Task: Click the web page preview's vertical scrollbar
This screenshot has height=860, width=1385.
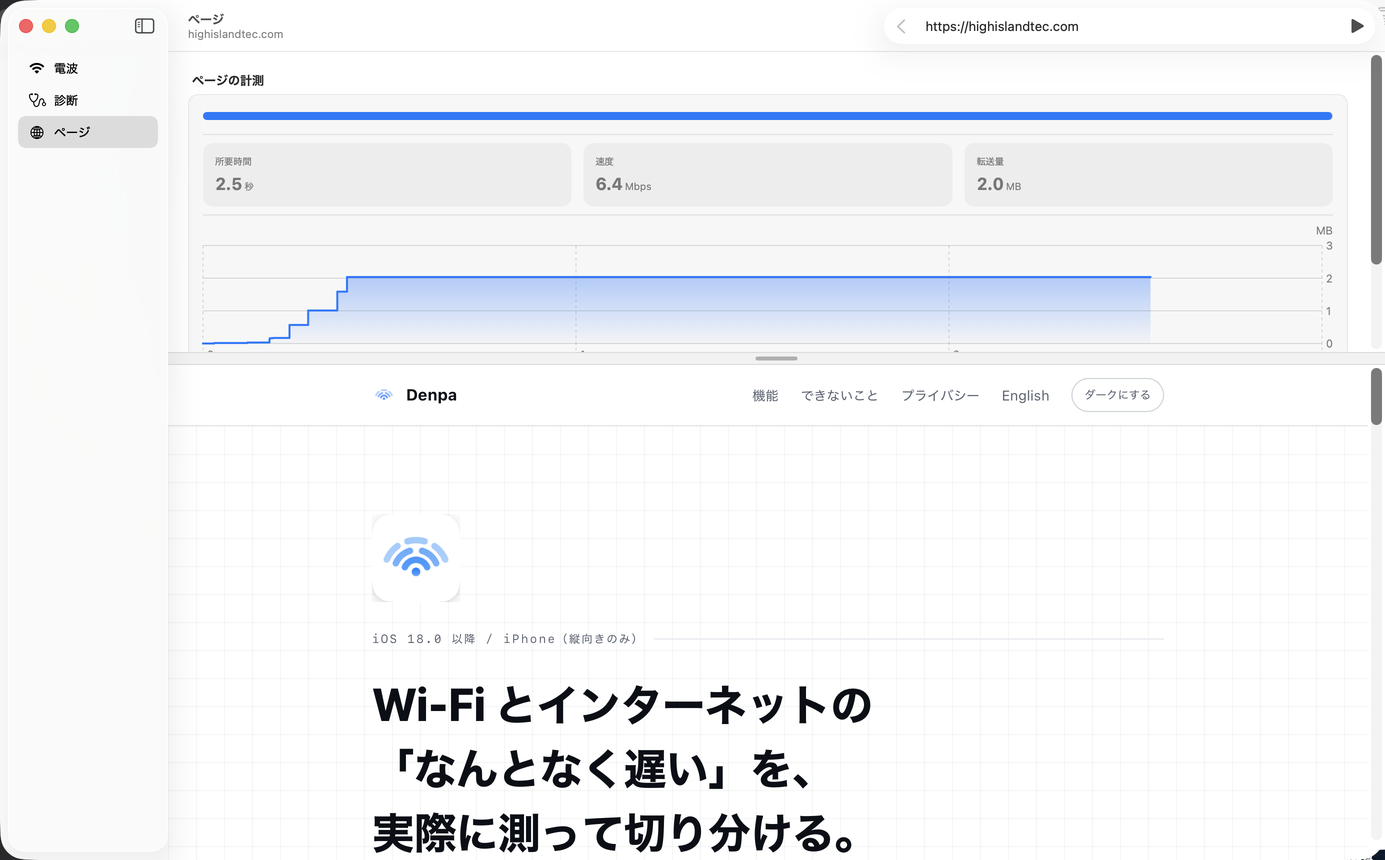Action: (x=1376, y=397)
